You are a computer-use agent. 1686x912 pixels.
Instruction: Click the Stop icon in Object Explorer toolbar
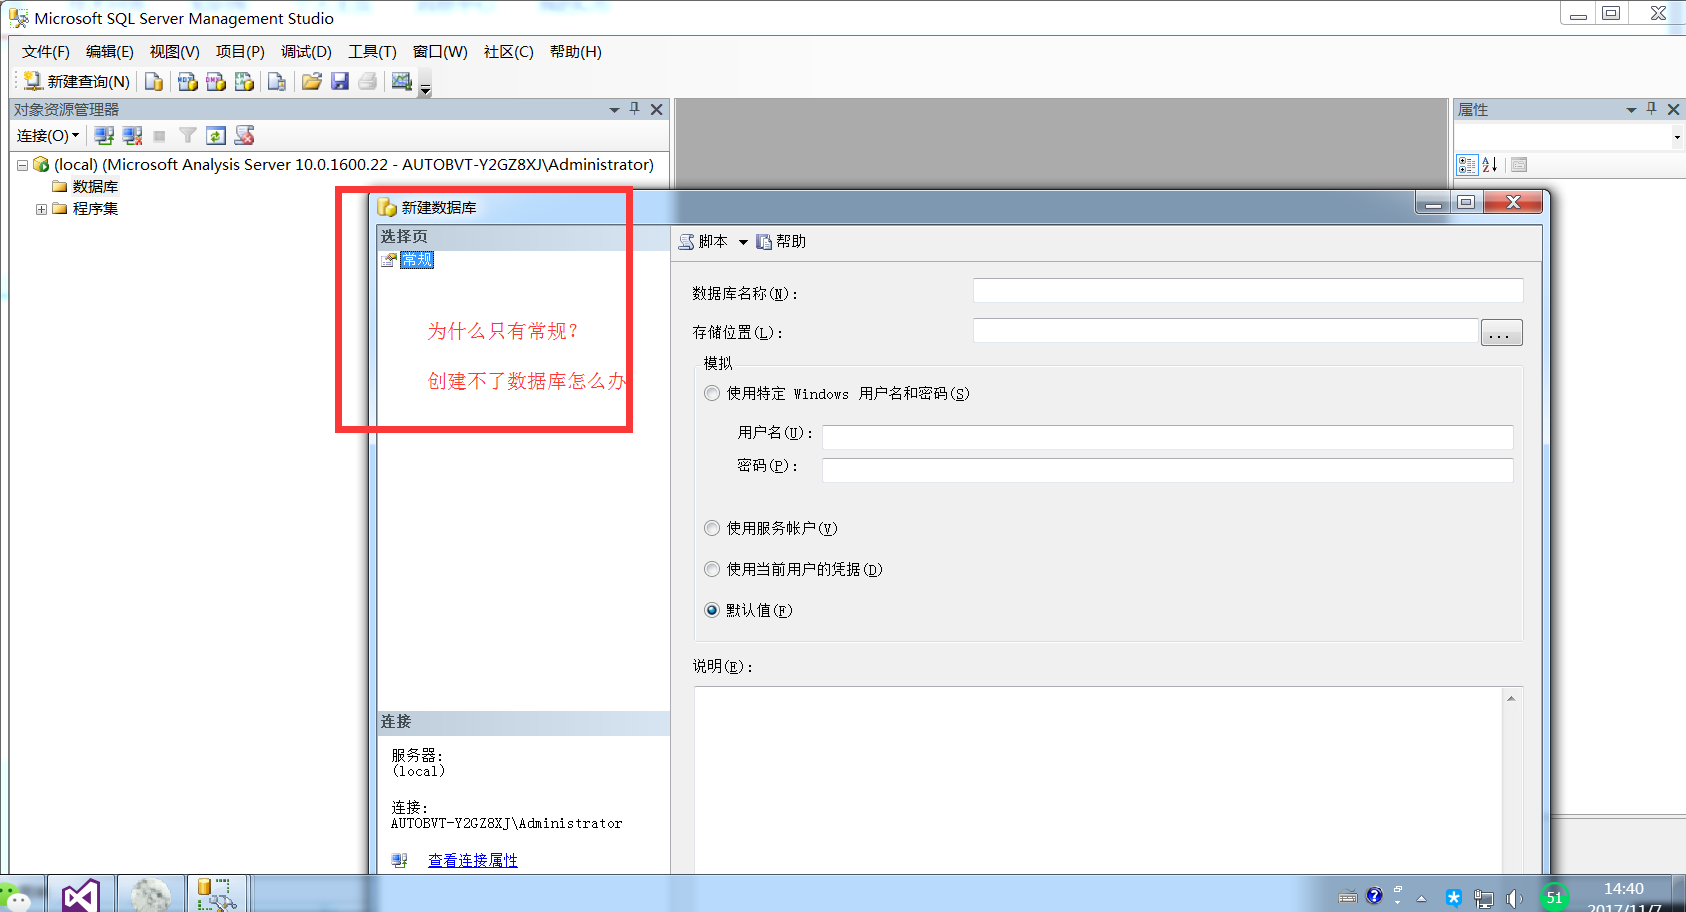click(159, 136)
